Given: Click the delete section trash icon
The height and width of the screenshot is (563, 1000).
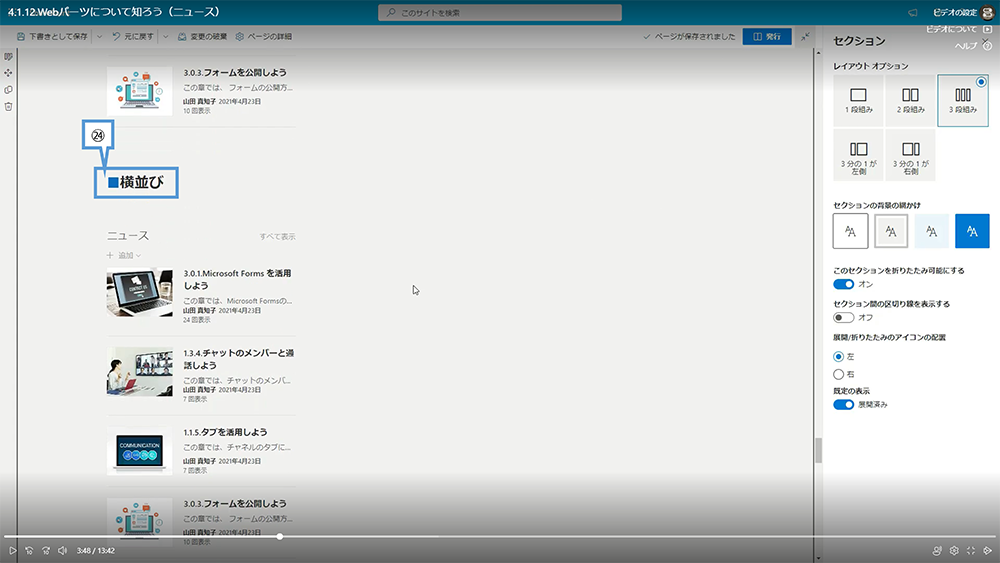Looking at the screenshot, I should tap(8, 106).
